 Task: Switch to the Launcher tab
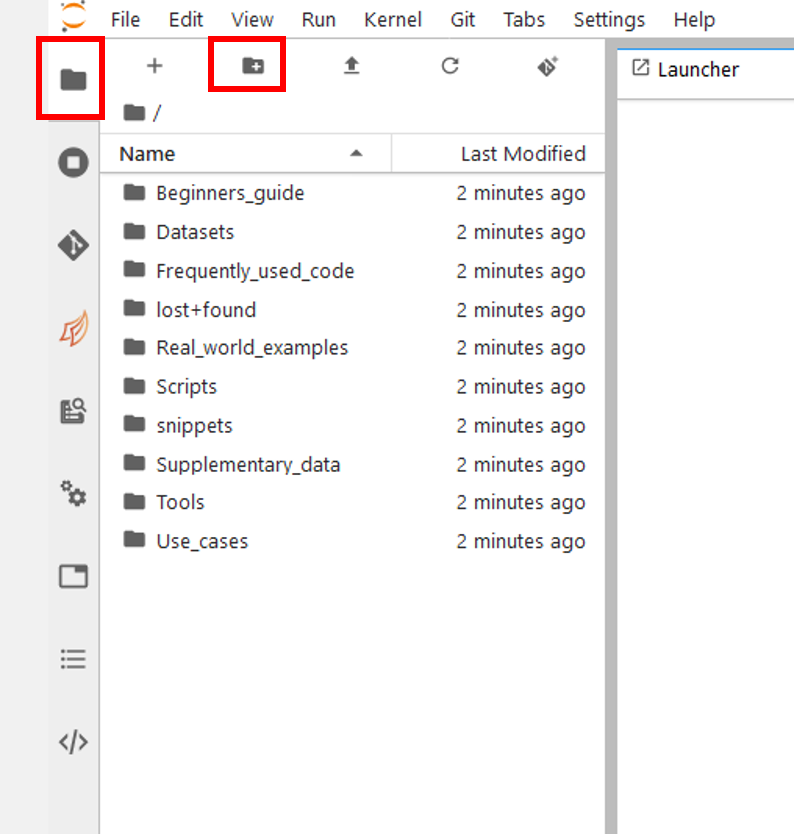tap(697, 69)
